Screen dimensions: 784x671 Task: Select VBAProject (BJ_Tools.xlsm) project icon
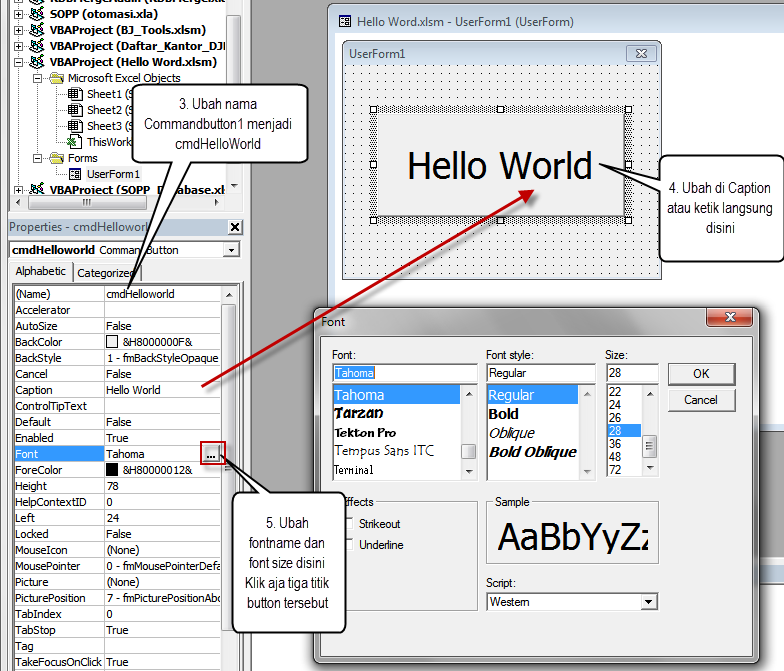pyautogui.click(x=39, y=30)
